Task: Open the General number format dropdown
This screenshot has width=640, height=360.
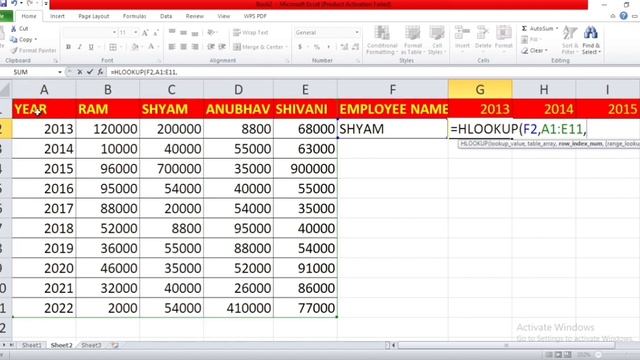Action: click(357, 32)
